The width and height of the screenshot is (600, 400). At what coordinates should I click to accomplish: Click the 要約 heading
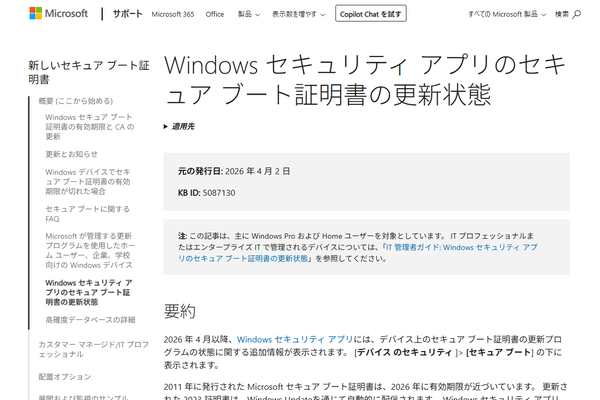click(180, 311)
